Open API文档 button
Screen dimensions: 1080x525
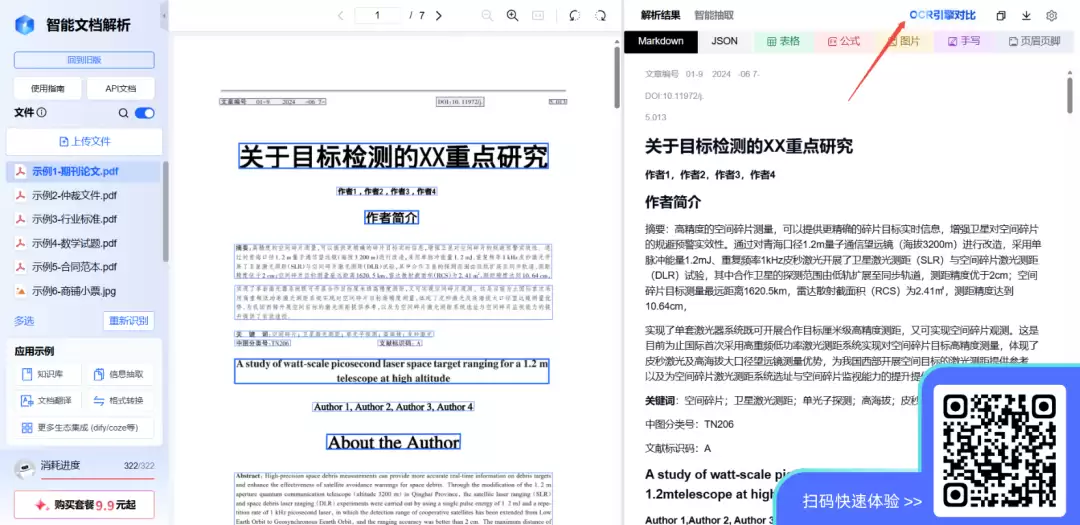(121, 88)
